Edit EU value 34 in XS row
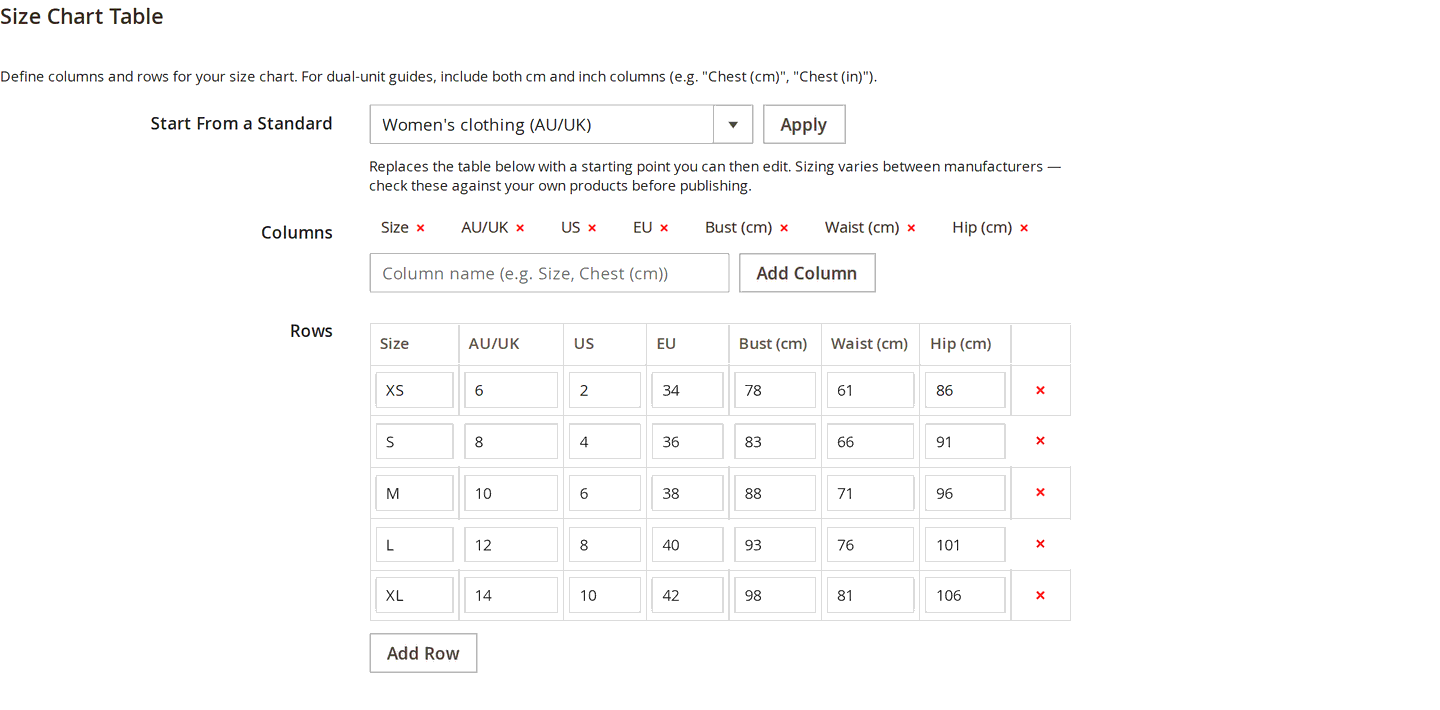 coord(688,390)
